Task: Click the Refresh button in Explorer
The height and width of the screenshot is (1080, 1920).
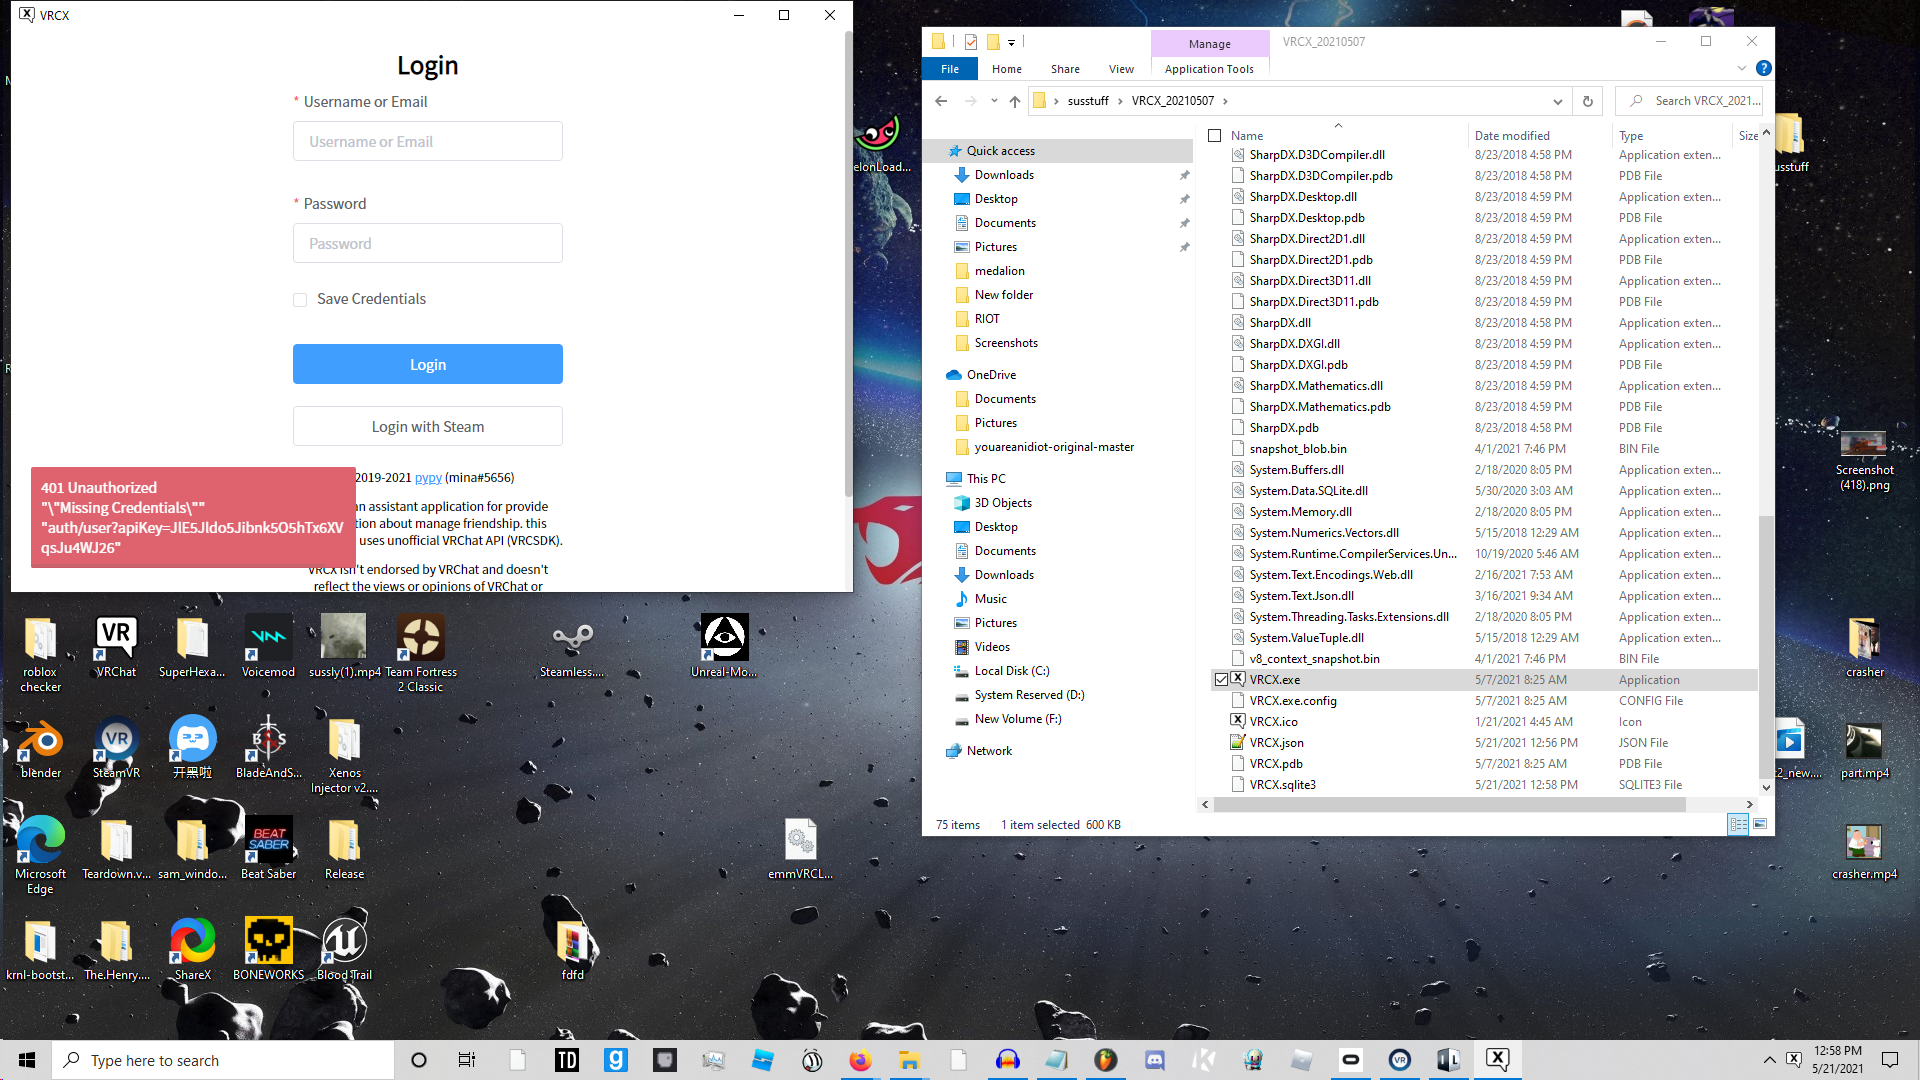Action: (x=1587, y=101)
